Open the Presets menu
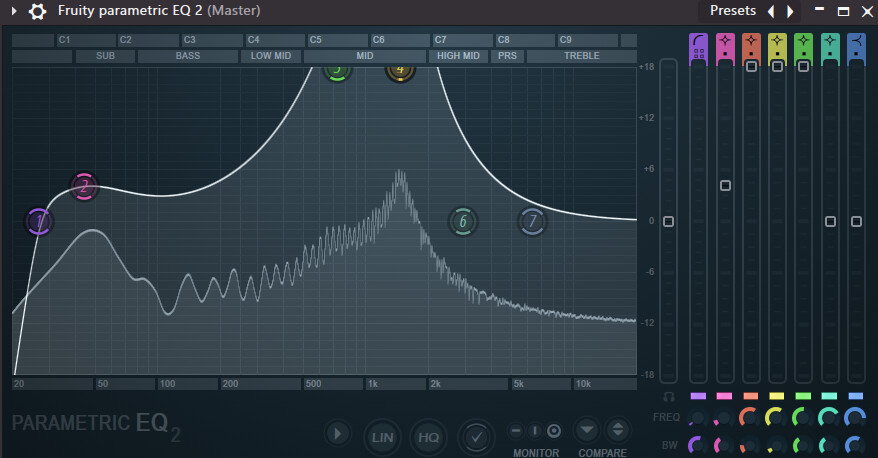 click(732, 11)
